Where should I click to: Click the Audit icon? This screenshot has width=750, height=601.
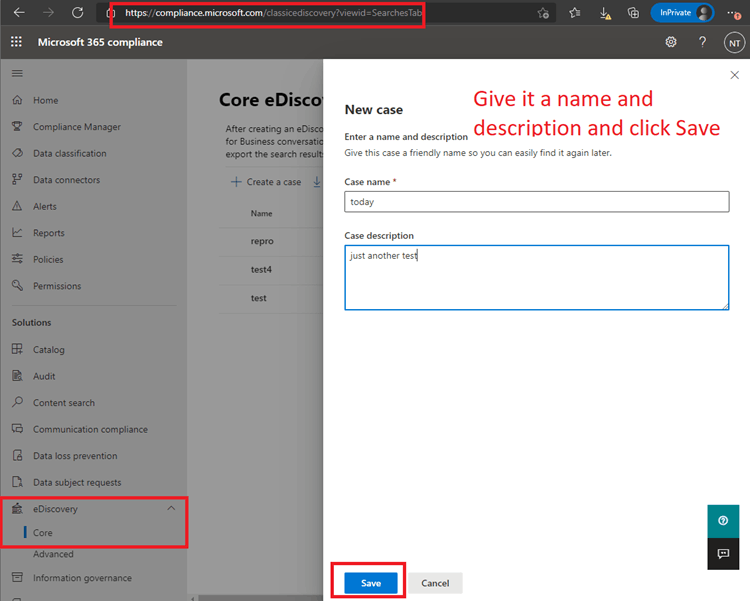coord(17,376)
